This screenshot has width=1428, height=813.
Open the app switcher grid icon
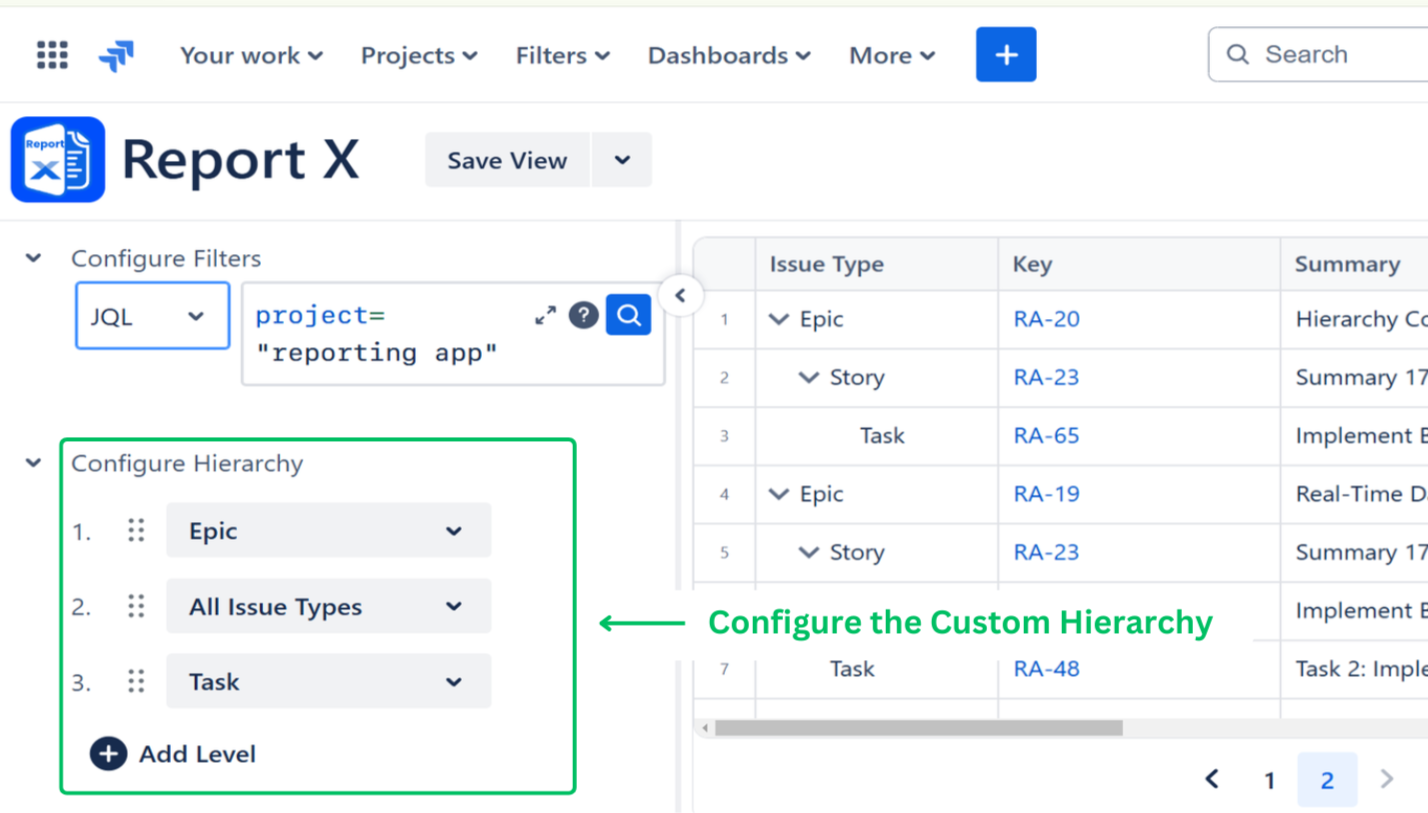[52, 55]
